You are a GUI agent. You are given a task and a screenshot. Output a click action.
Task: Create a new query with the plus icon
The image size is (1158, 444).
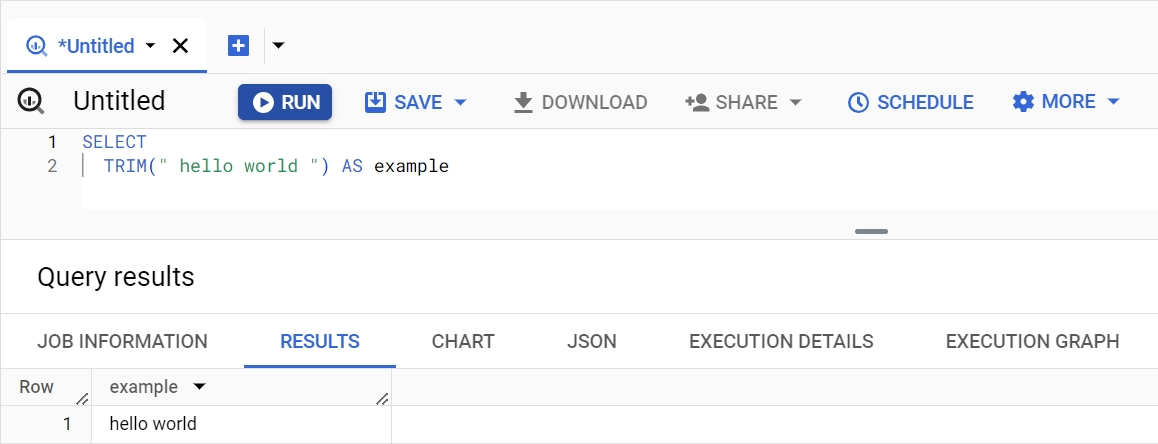(238, 46)
